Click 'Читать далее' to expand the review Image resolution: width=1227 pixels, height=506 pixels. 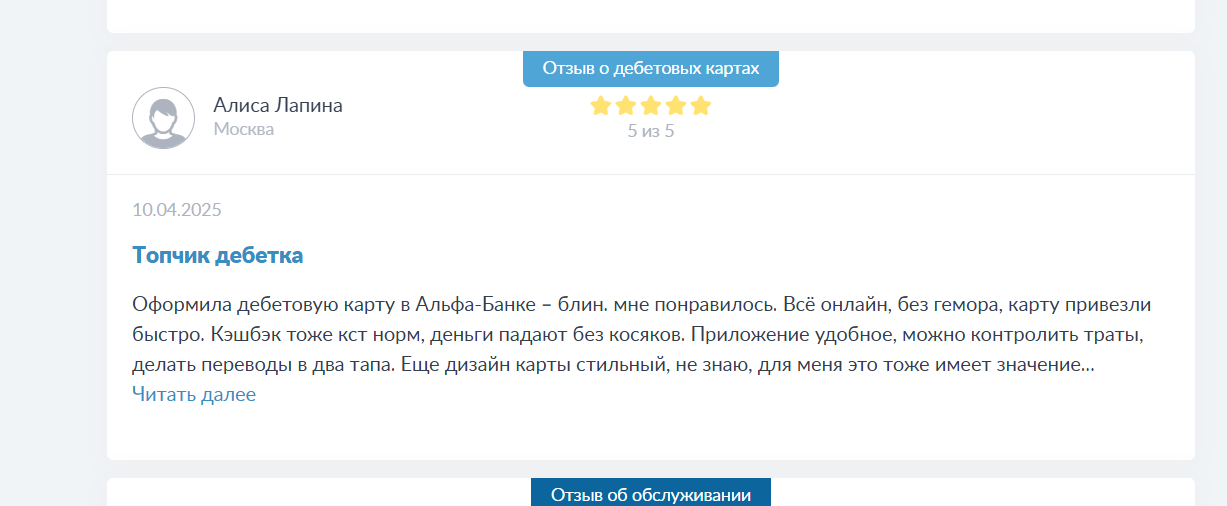(193, 395)
